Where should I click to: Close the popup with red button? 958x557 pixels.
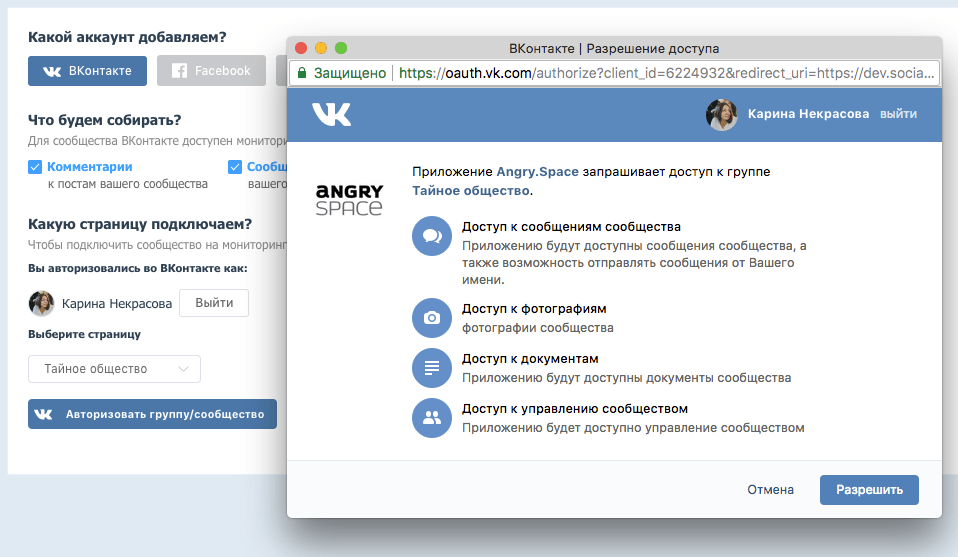click(x=301, y=48)
